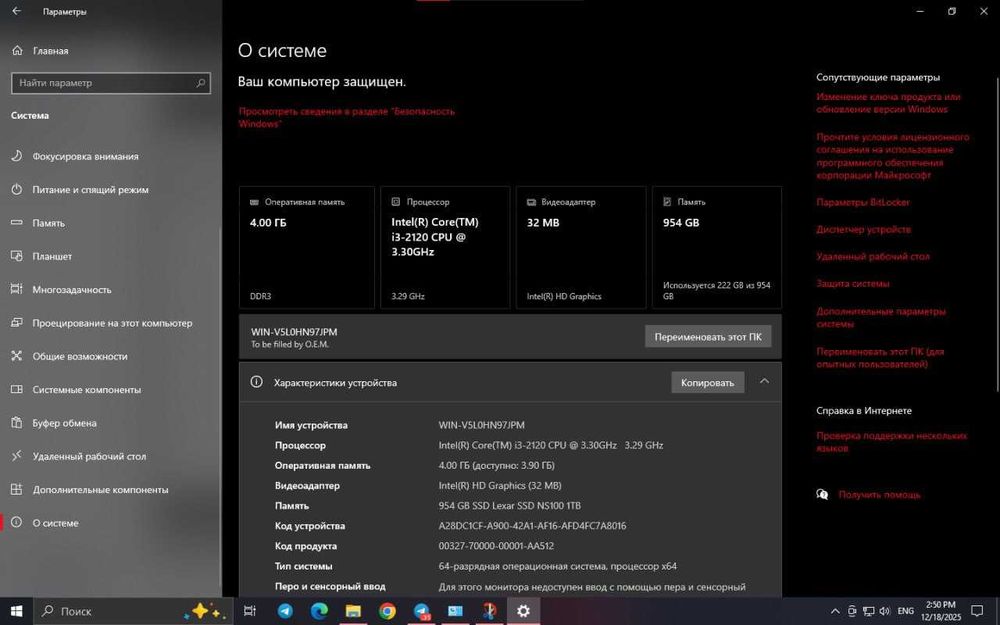Screen dimensions: 1000x625
Task: Open Telegram from the taskbar
Action: click(285, 611)
